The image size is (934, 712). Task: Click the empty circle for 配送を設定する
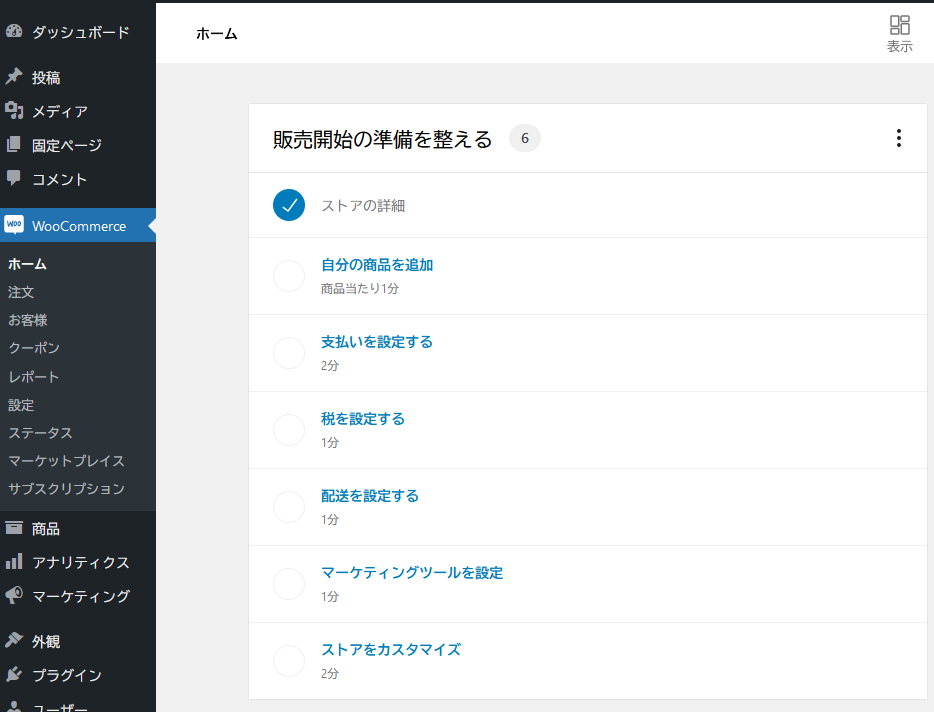[289, 506]
